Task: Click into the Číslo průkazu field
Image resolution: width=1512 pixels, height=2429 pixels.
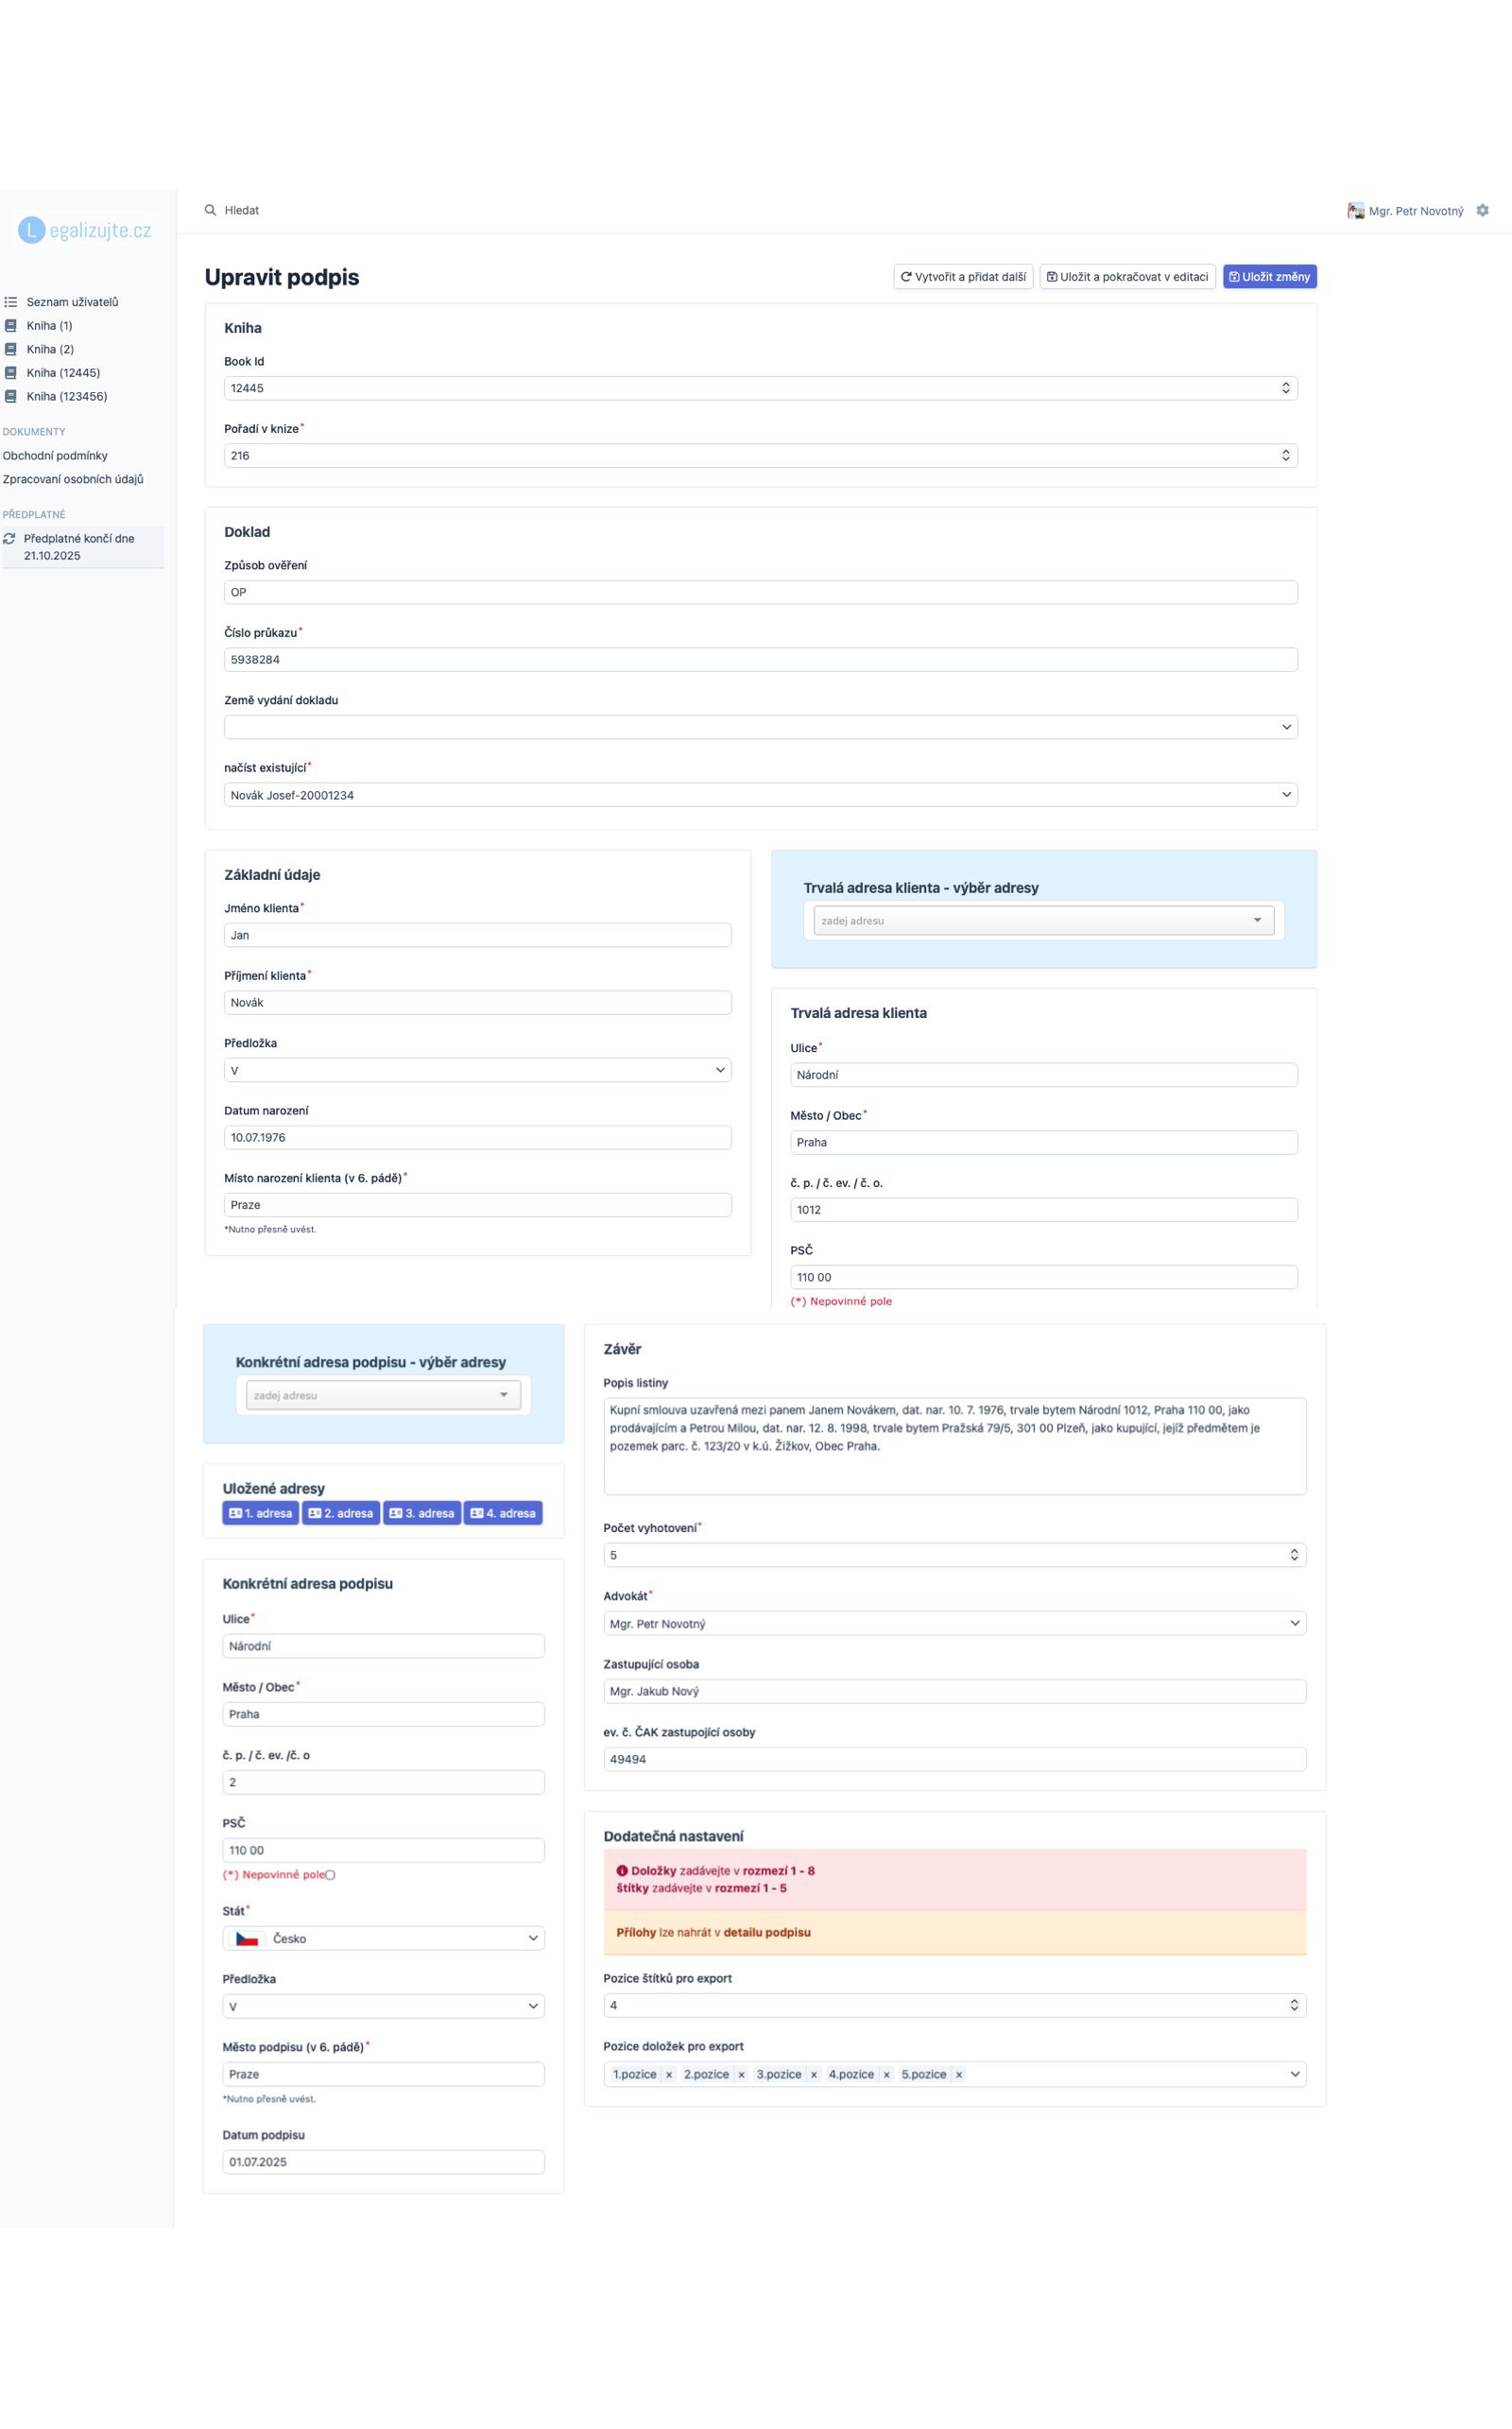Action: pyautogui.click(x=760, y=660)
